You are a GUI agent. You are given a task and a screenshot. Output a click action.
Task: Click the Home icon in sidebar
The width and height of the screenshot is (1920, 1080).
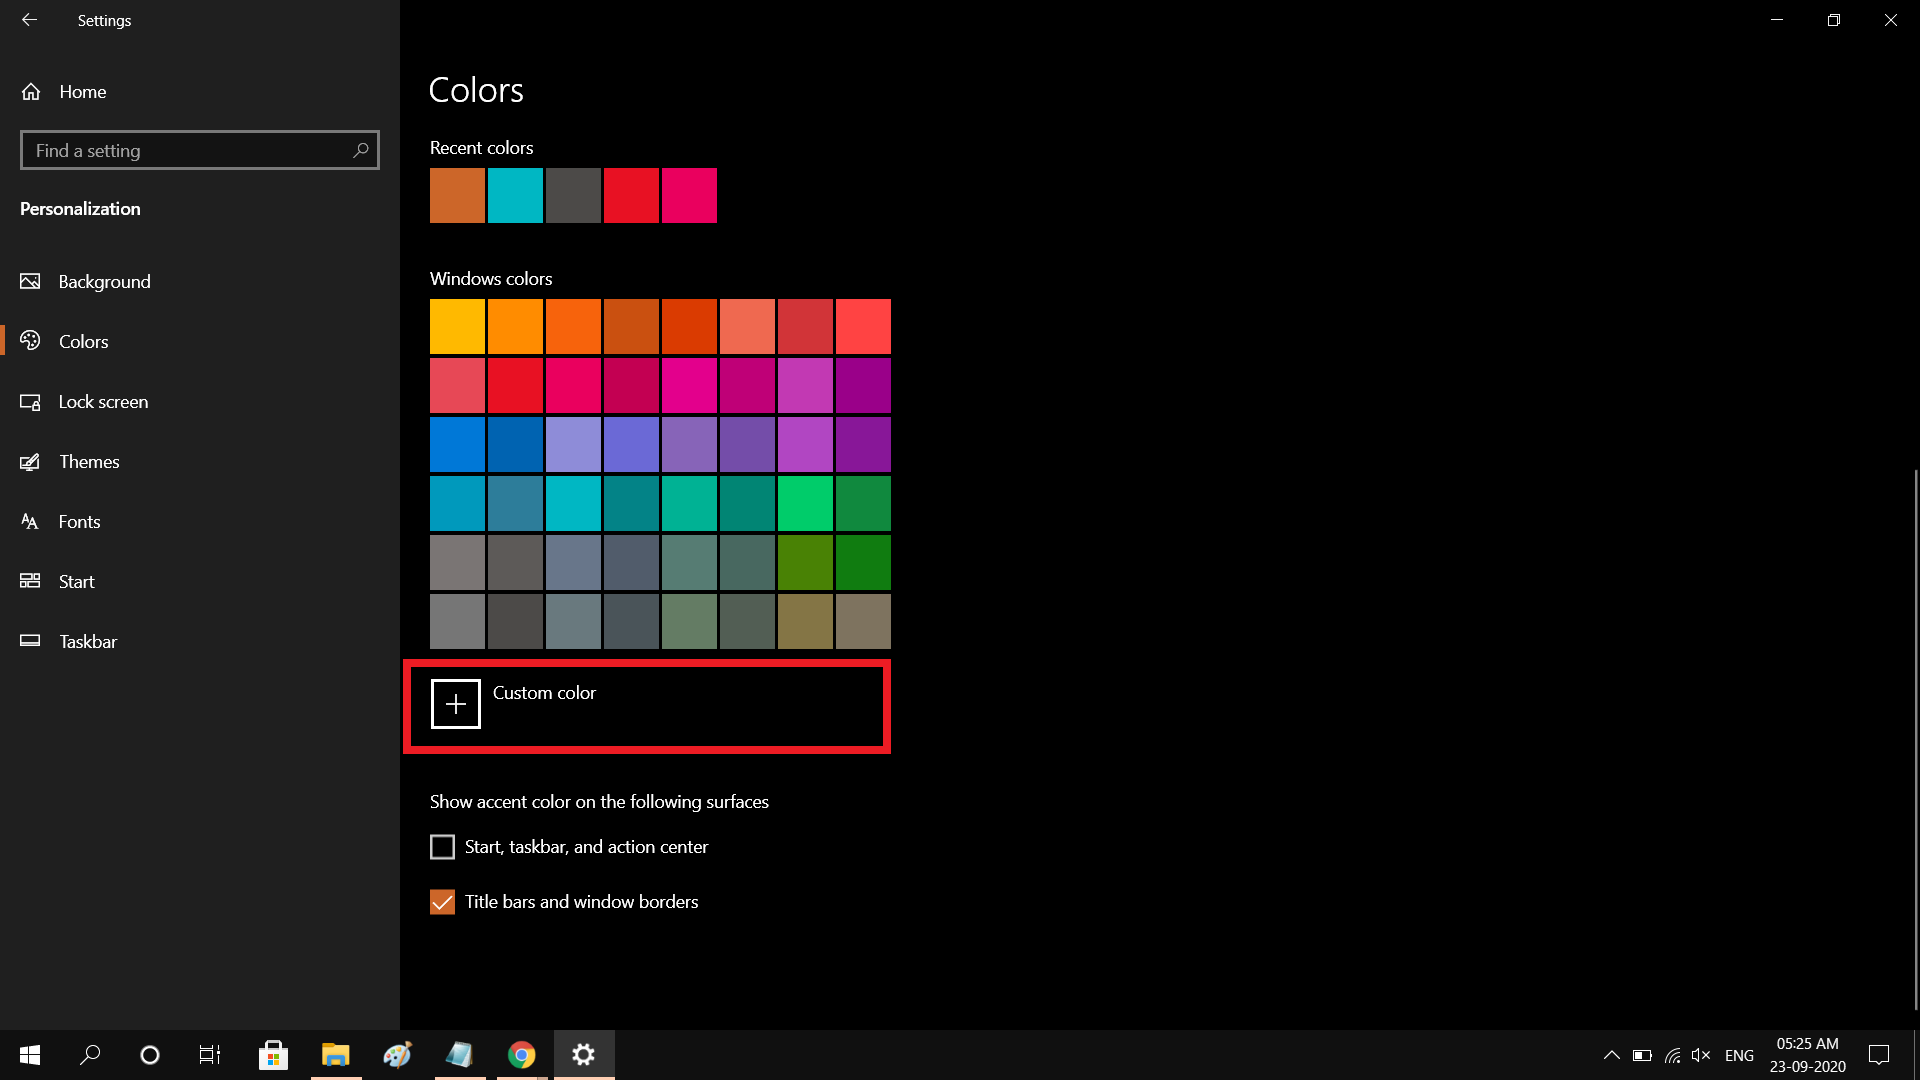click(x=30, y=91)
